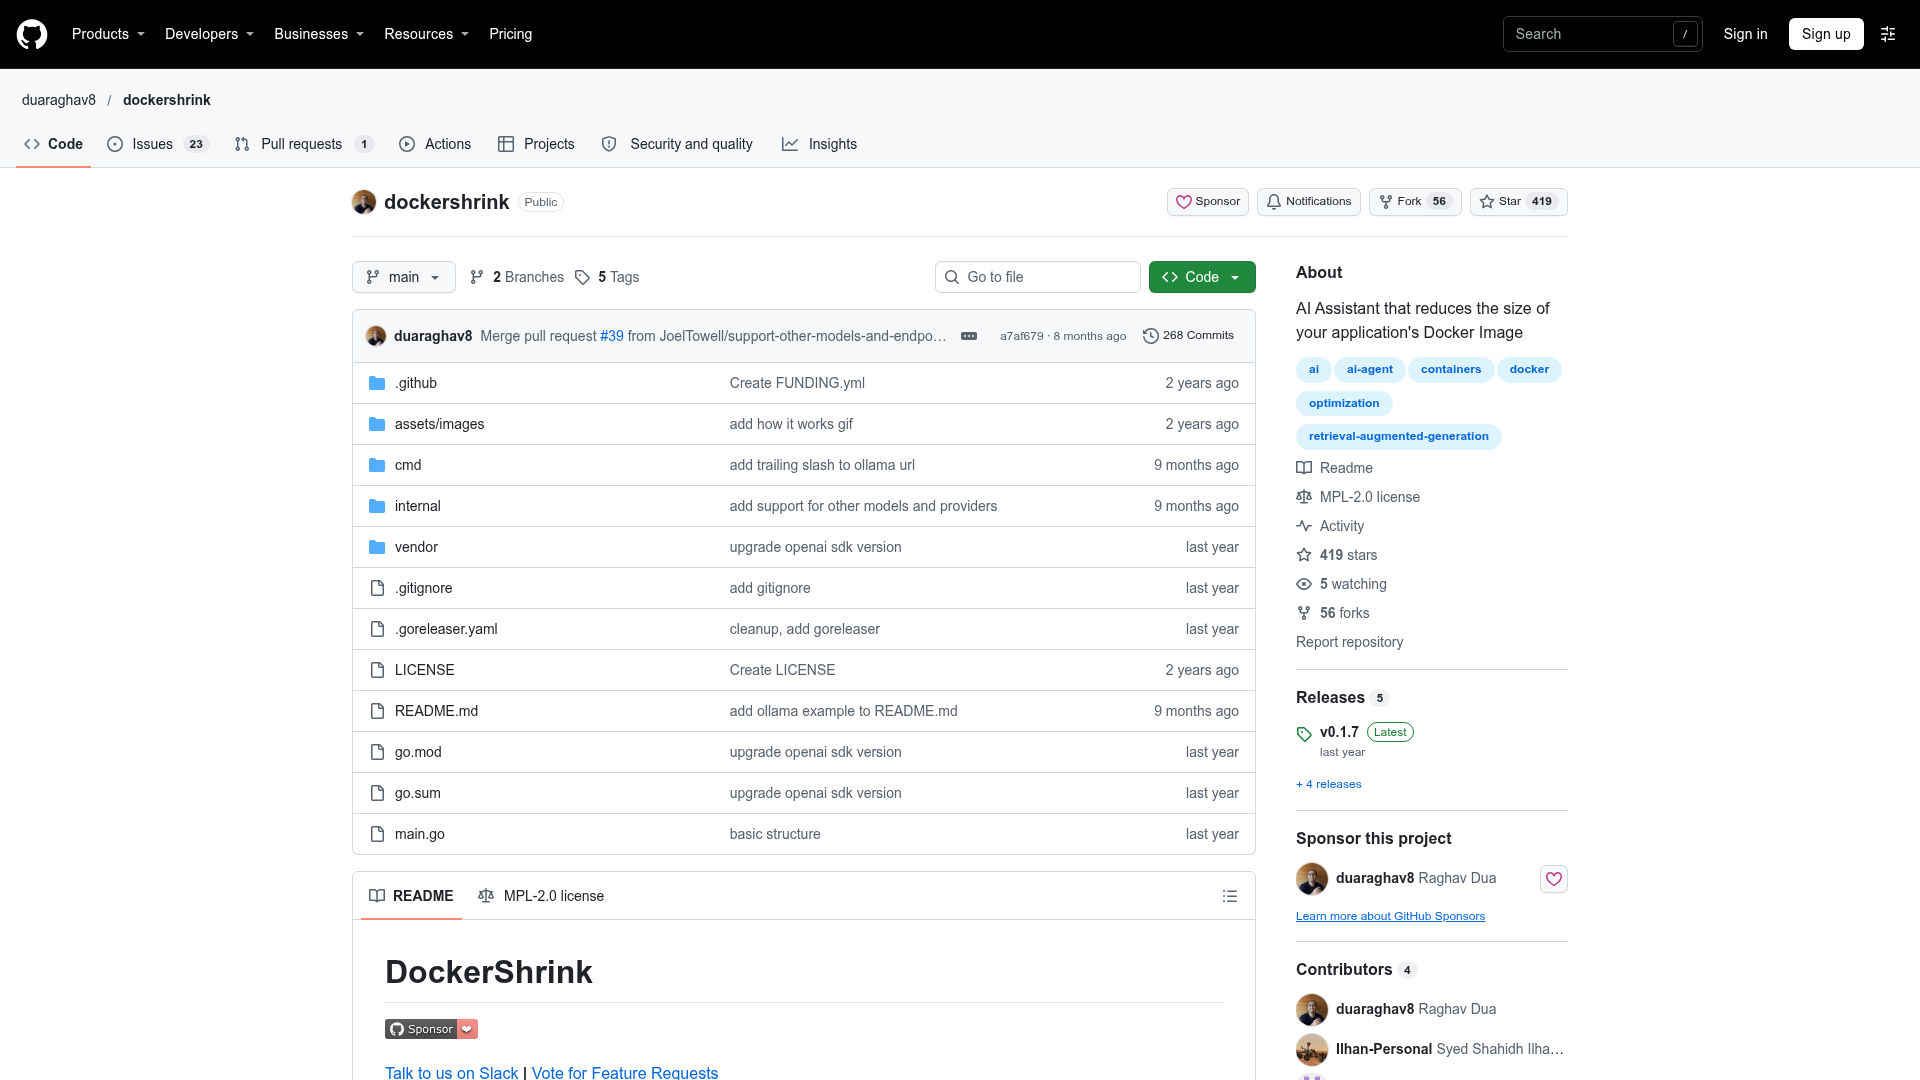Screen dimensions: 1920x1080
Task: Open the Projects tab
Action: [x=536, y=144]
